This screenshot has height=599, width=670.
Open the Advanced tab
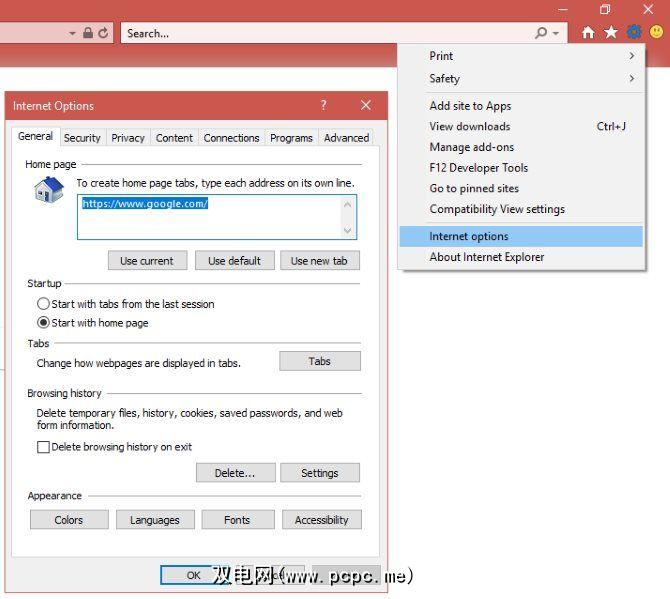pyautogui.click(x=346, y=138)
